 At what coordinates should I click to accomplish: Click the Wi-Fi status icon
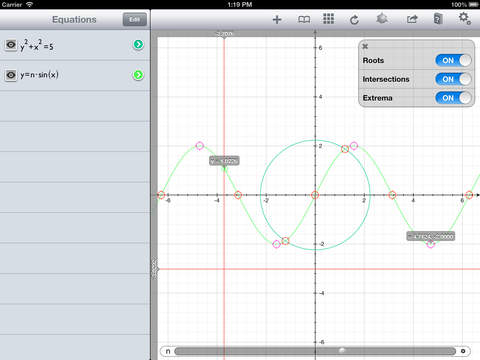(30, 4)
